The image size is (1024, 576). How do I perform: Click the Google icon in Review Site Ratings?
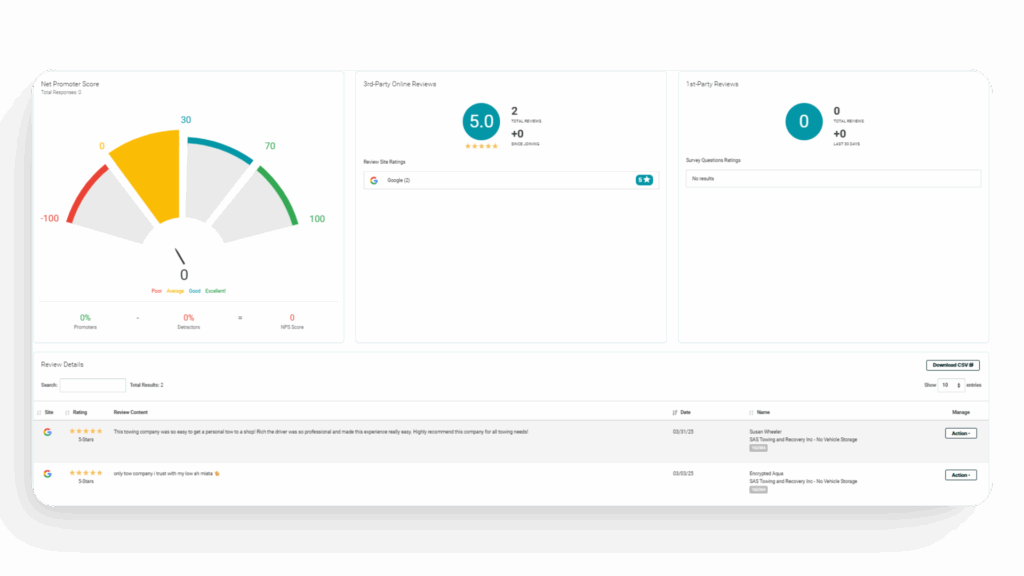coord(373,180)
